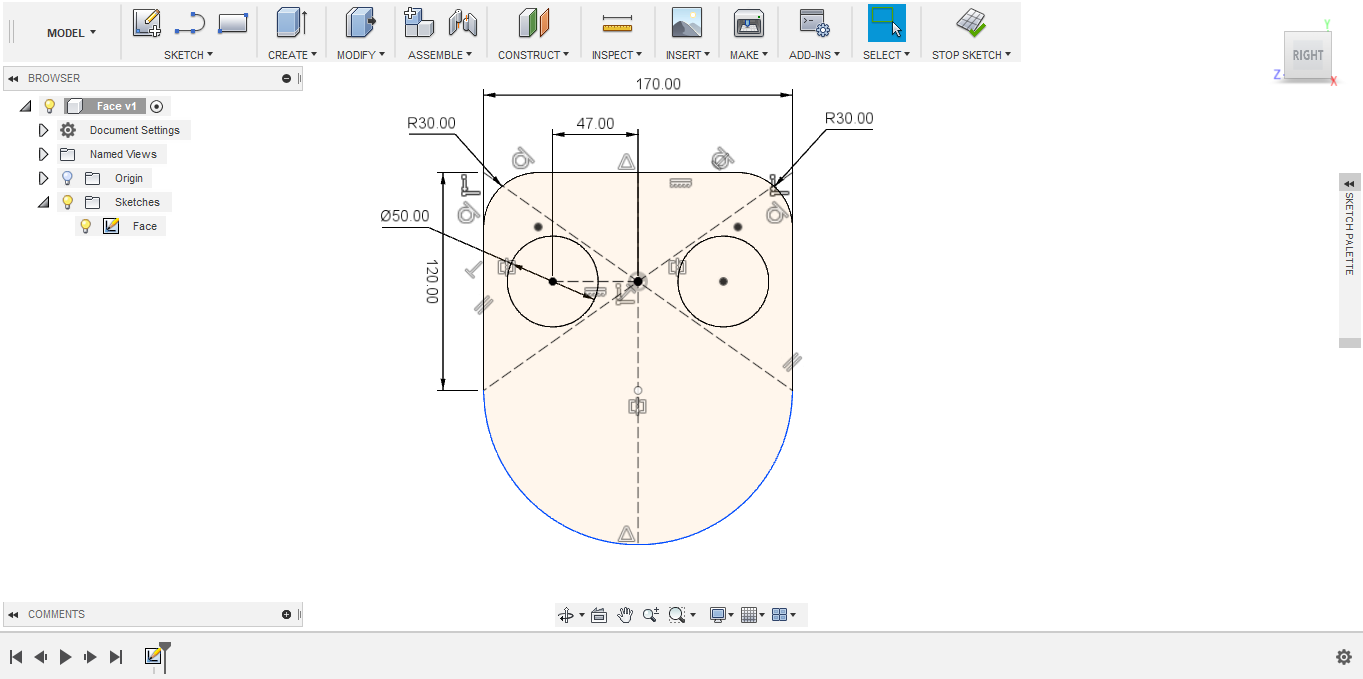Select the sketch feature in timeline
The image size is (1363, 679).
point(153,656)
